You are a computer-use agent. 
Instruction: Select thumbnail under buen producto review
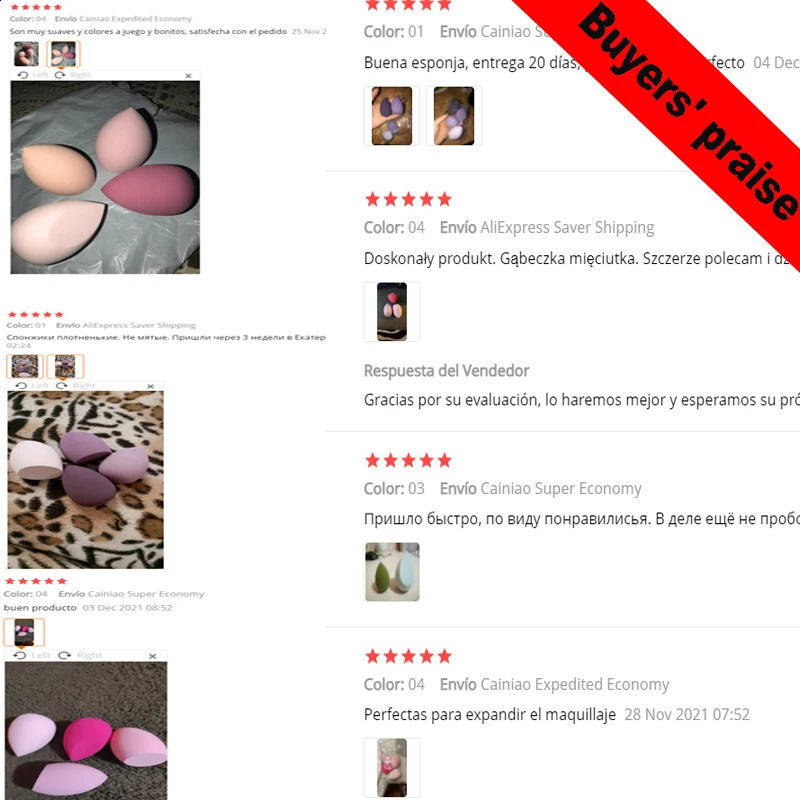click(x=24, y=632)
